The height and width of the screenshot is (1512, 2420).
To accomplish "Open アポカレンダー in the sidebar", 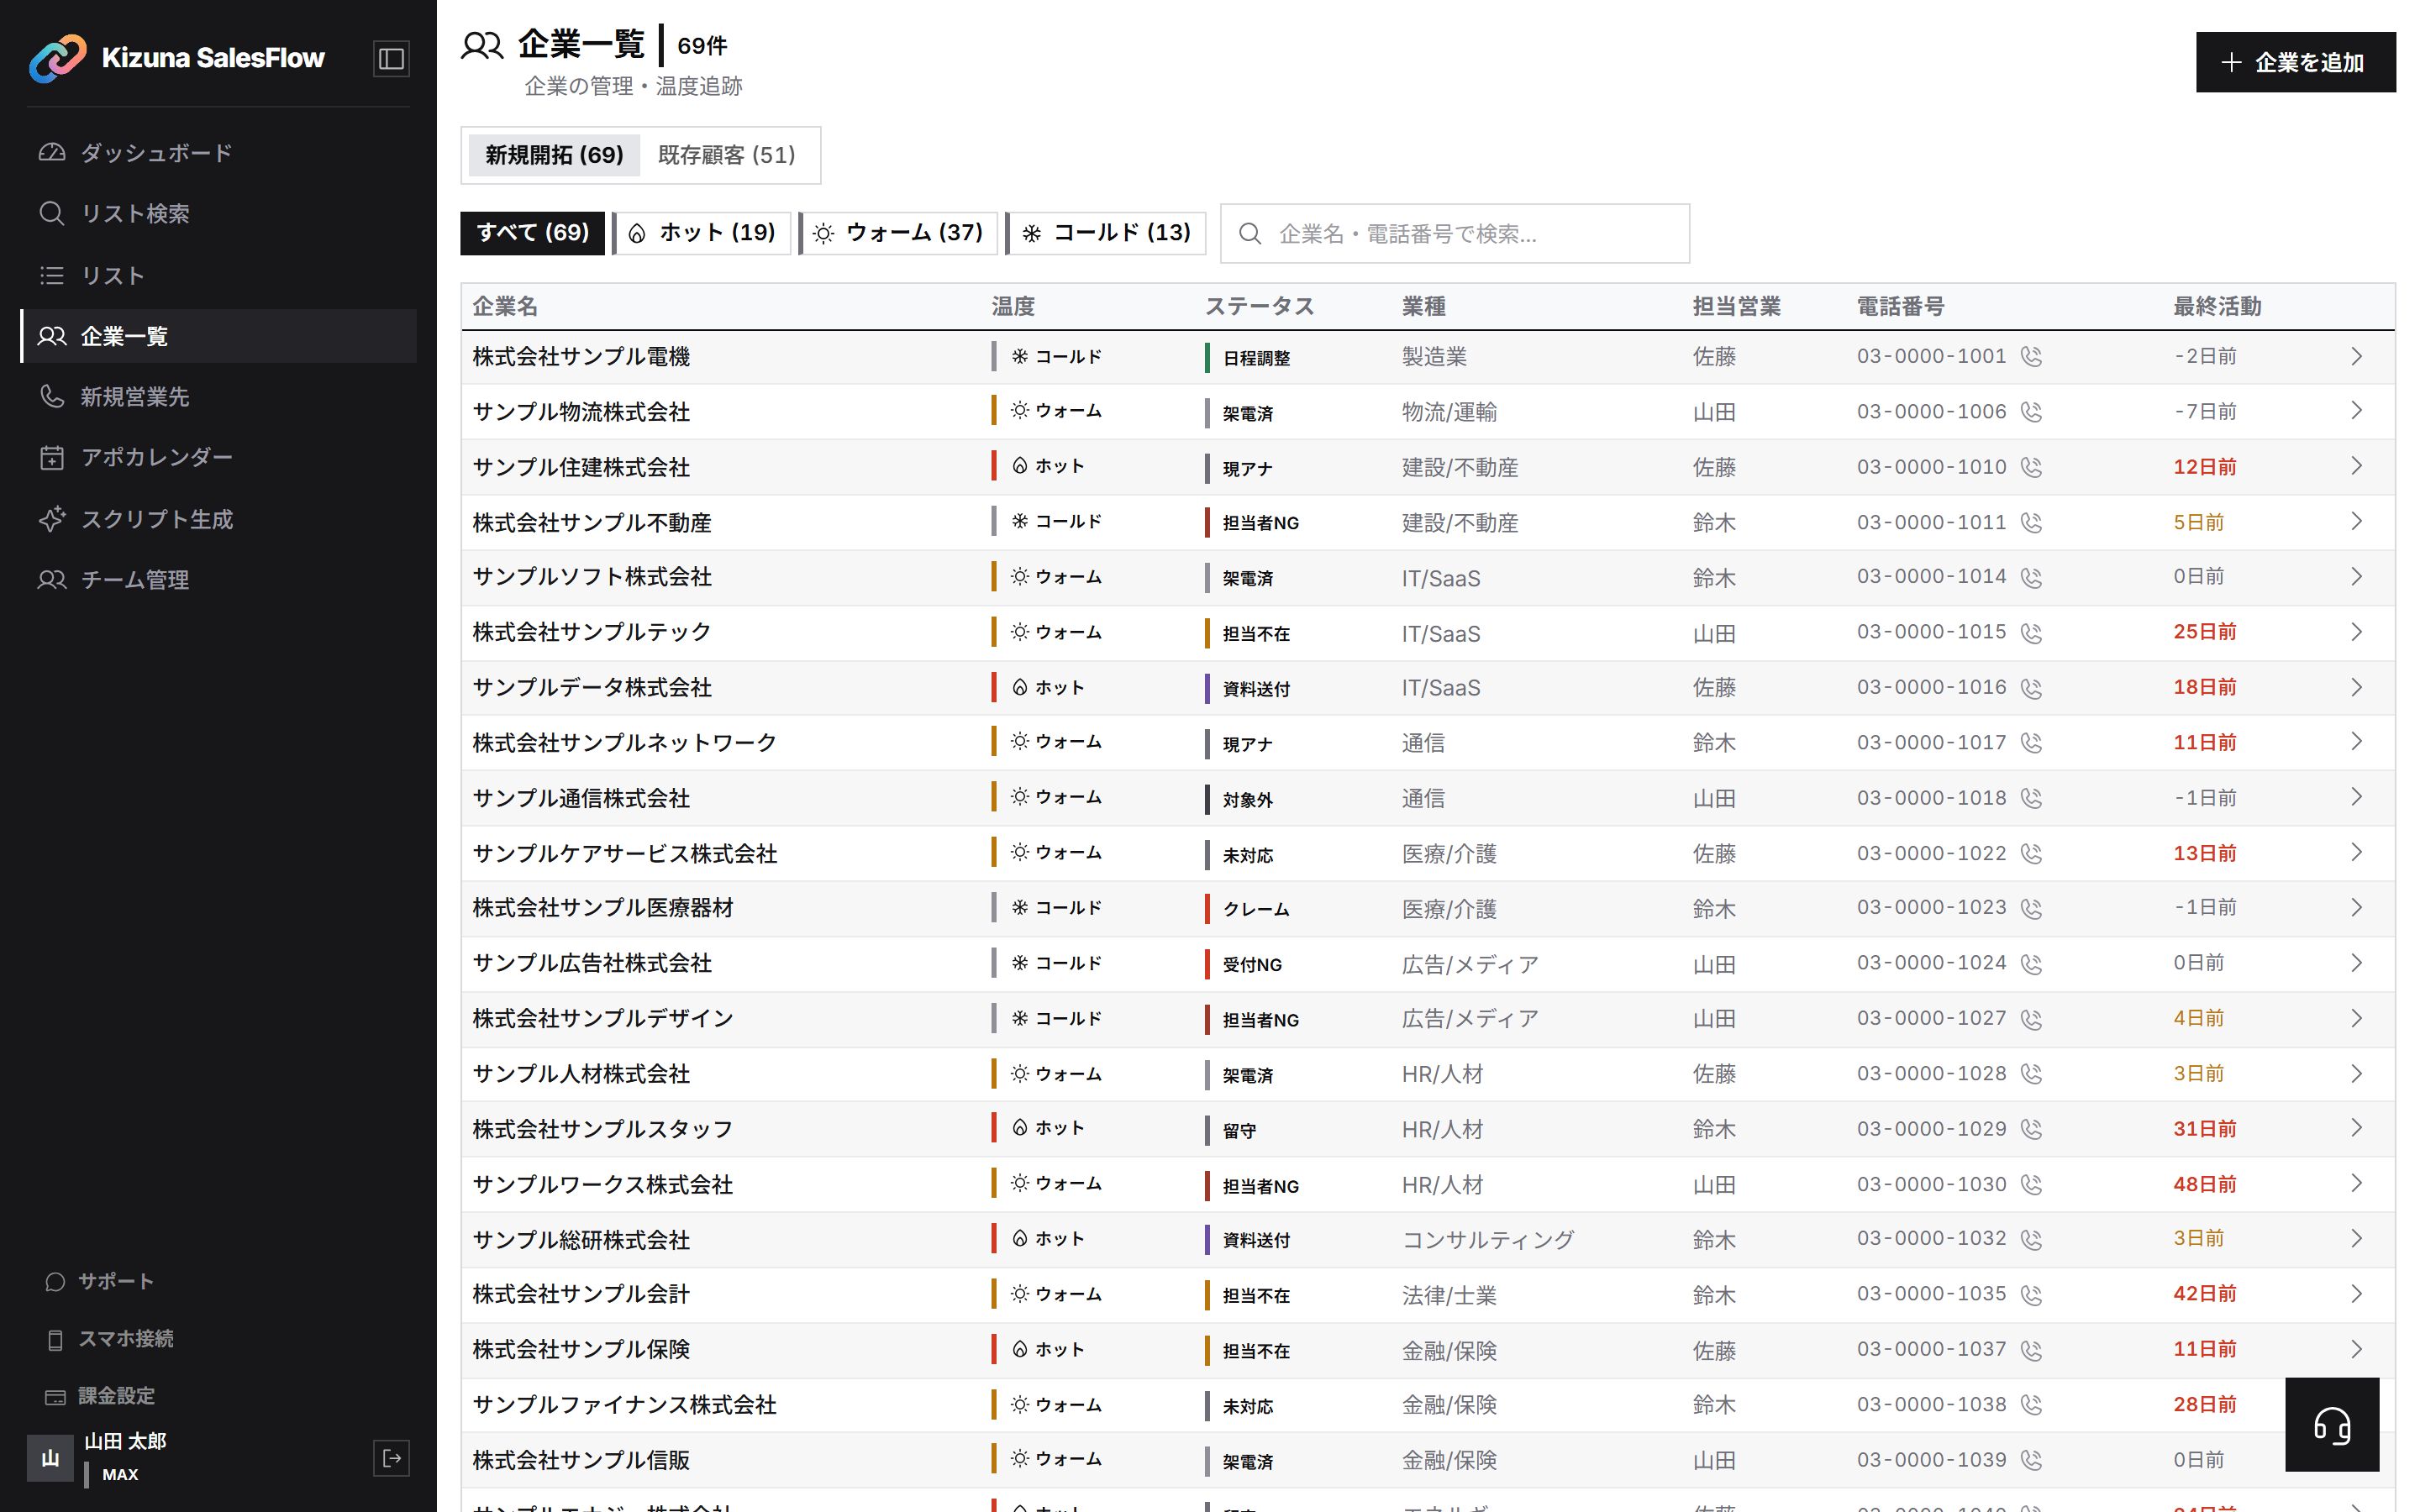I will pyautogui.click(x=218, y=457).
